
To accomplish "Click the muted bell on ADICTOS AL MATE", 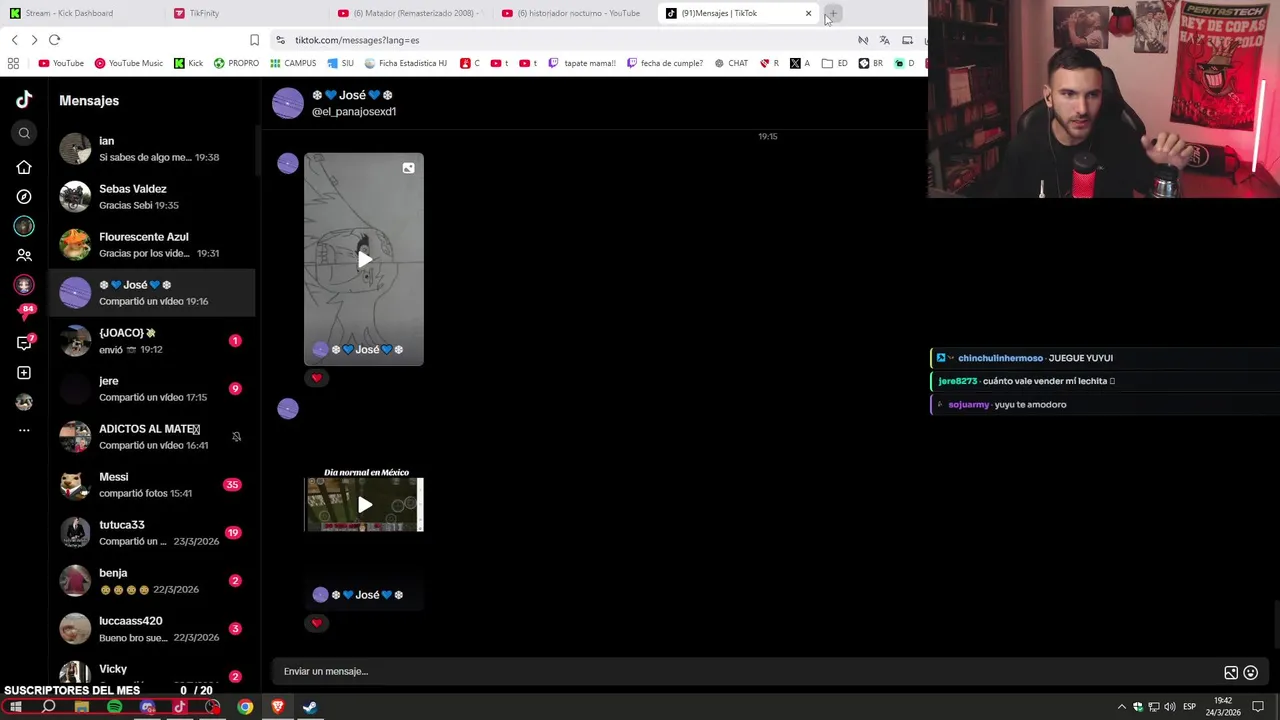I will (236, 437).
